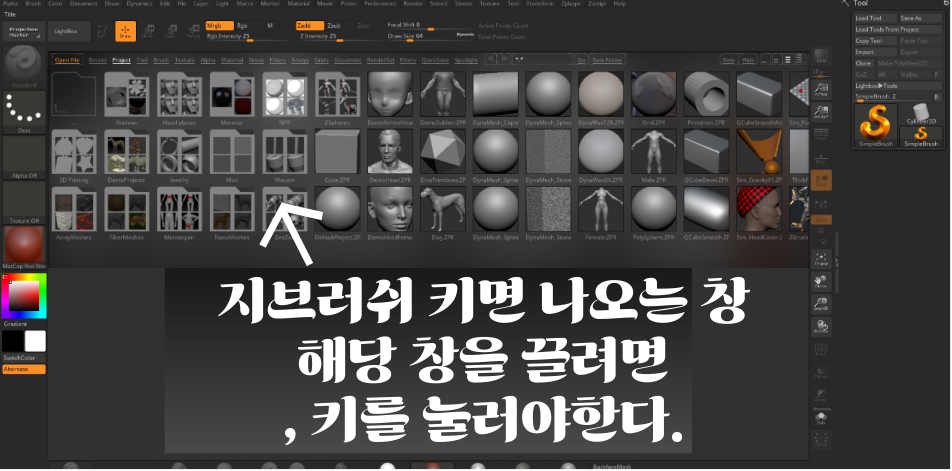952x471 pixels.
Task: Open the Alpha menu
Action: (x=10, y=4)
